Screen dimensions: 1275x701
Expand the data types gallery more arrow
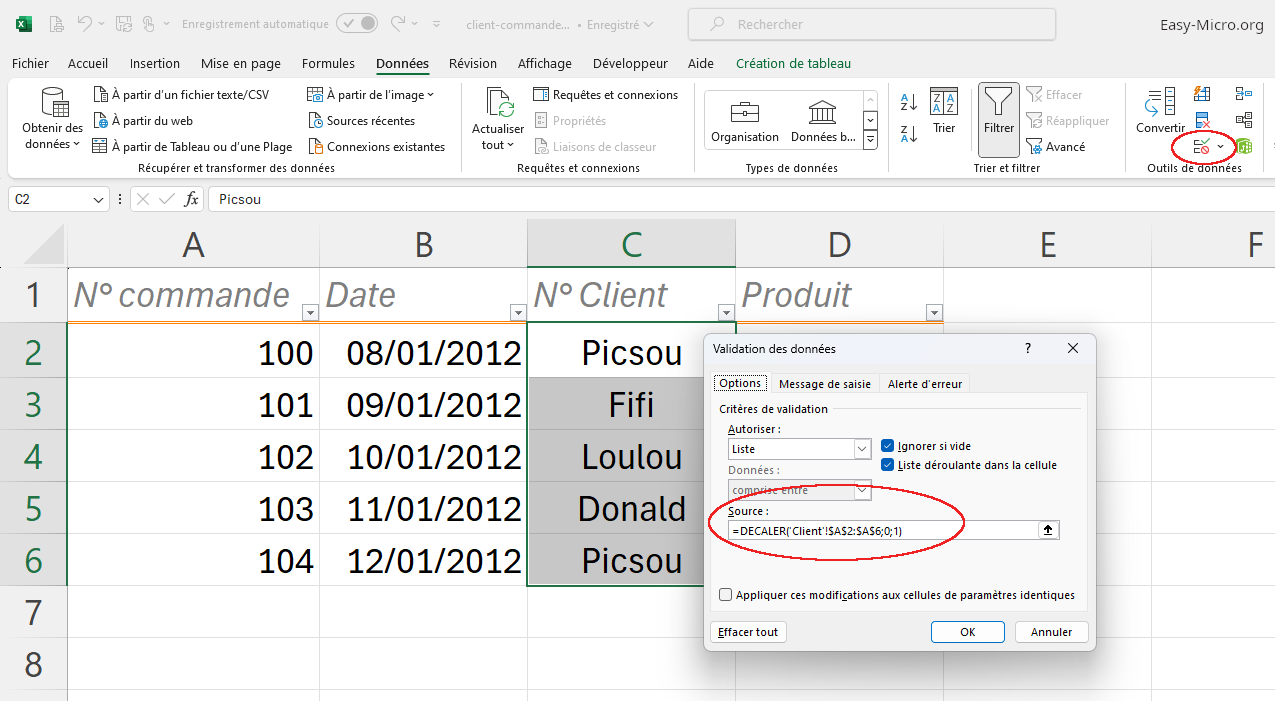pos(870,139)
